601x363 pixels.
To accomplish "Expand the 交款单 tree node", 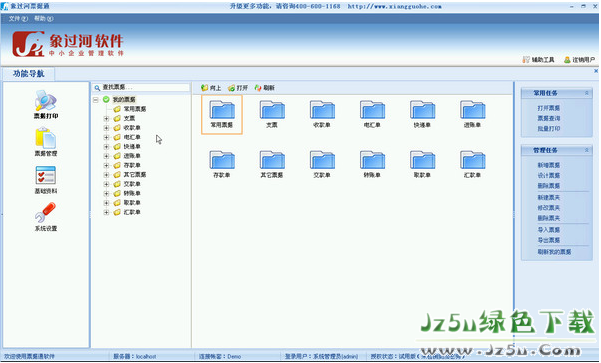I will 106,184.
